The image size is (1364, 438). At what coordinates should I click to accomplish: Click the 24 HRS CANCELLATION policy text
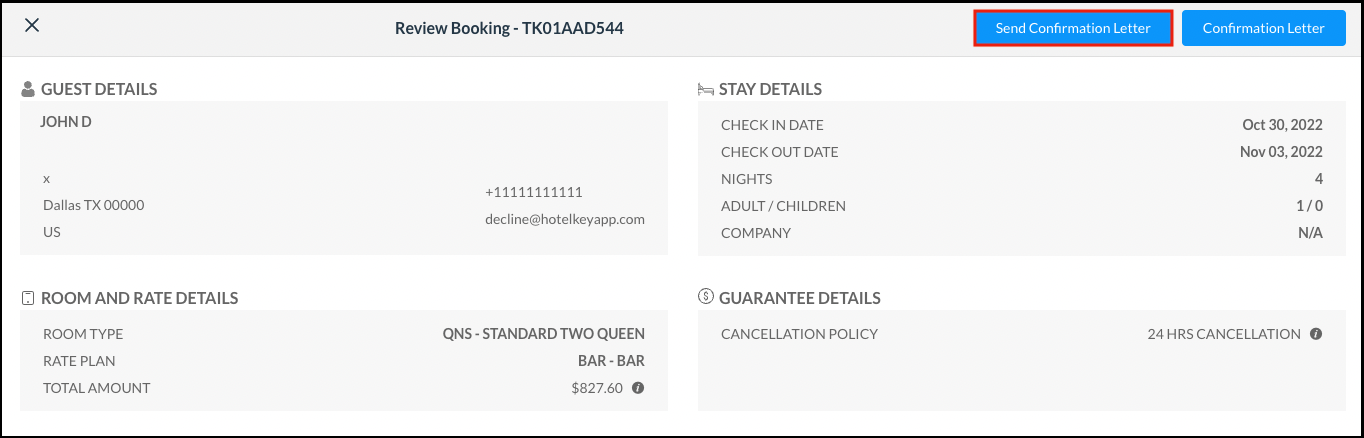1224,334
